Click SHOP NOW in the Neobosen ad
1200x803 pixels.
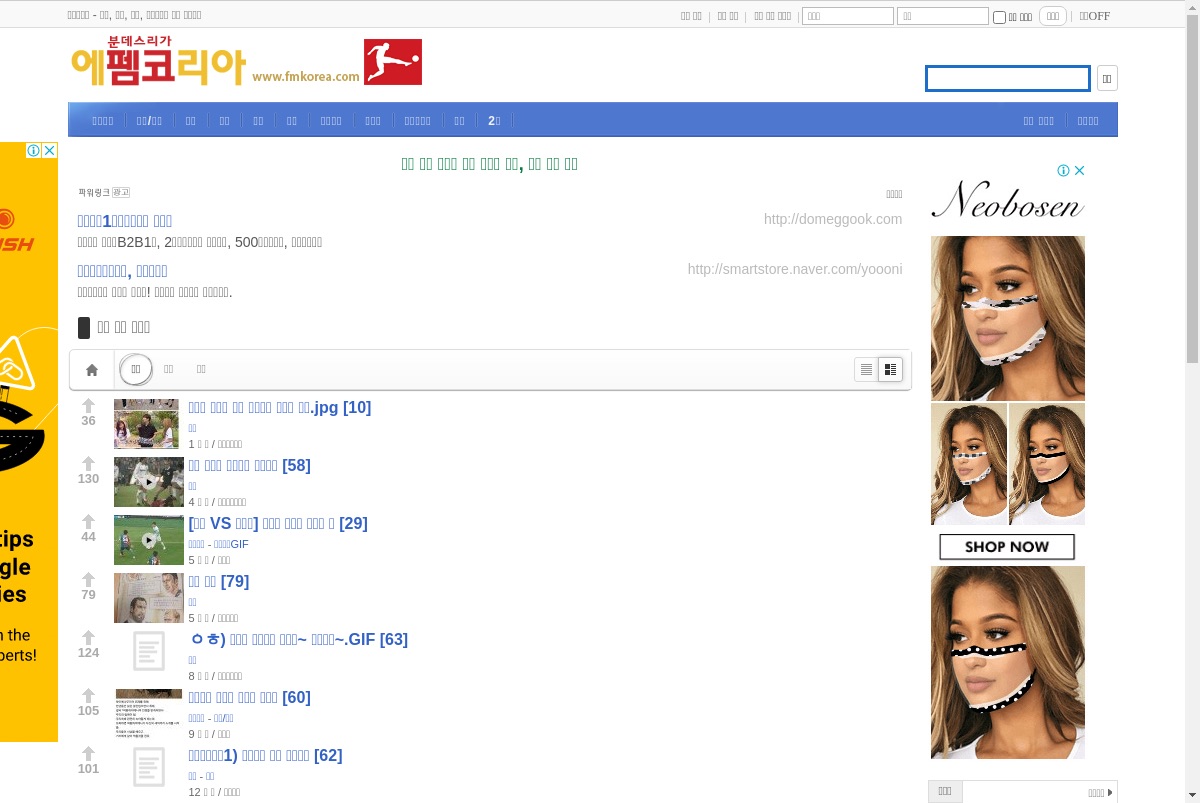(1007, 547)
